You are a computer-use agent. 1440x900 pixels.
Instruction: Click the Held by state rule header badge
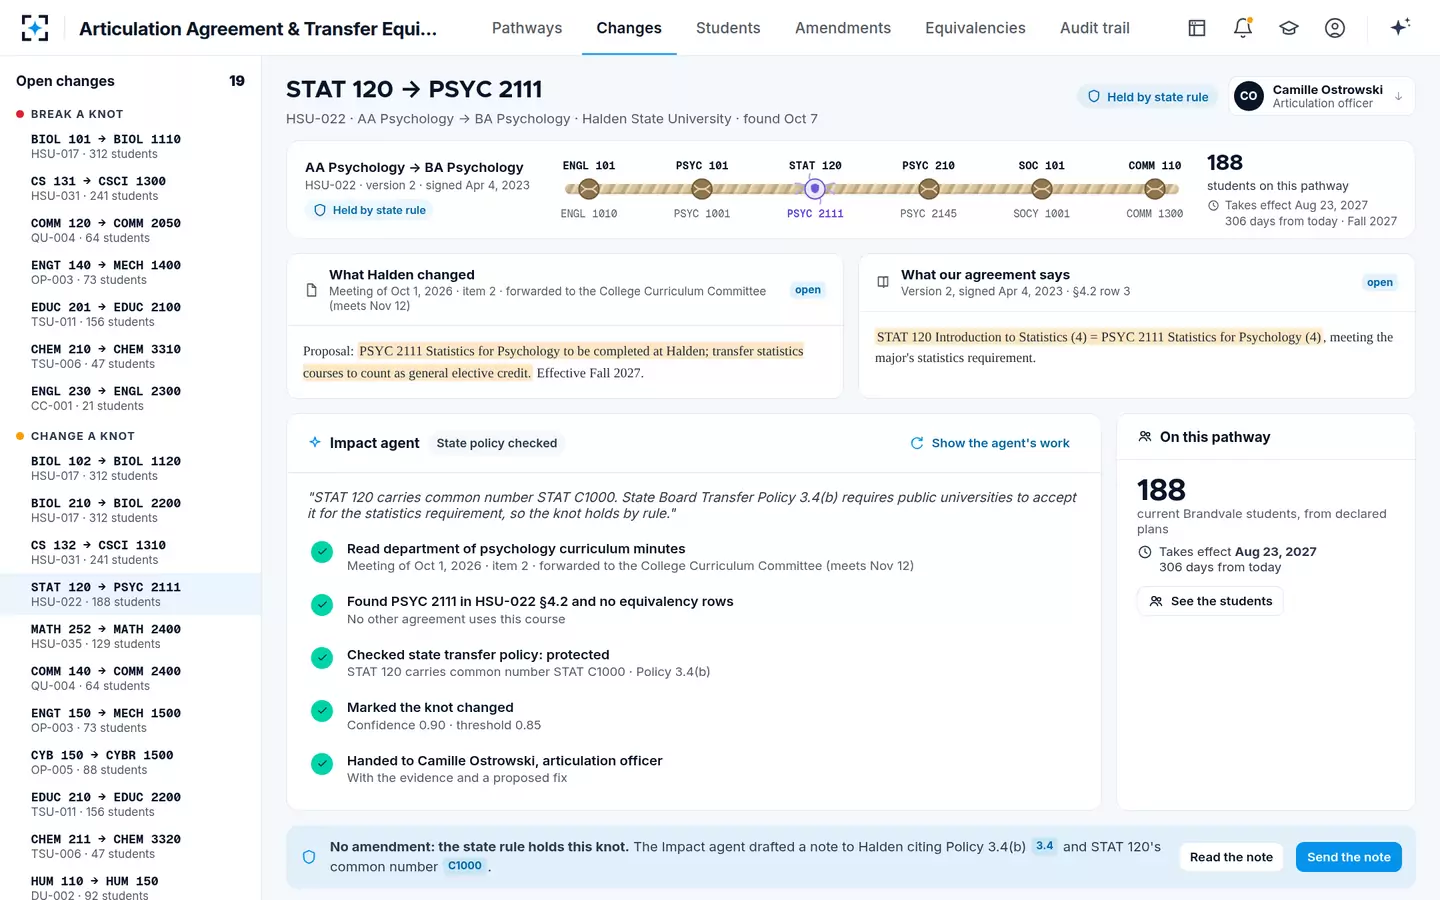pyautogui.click(x=1147, y=97)
